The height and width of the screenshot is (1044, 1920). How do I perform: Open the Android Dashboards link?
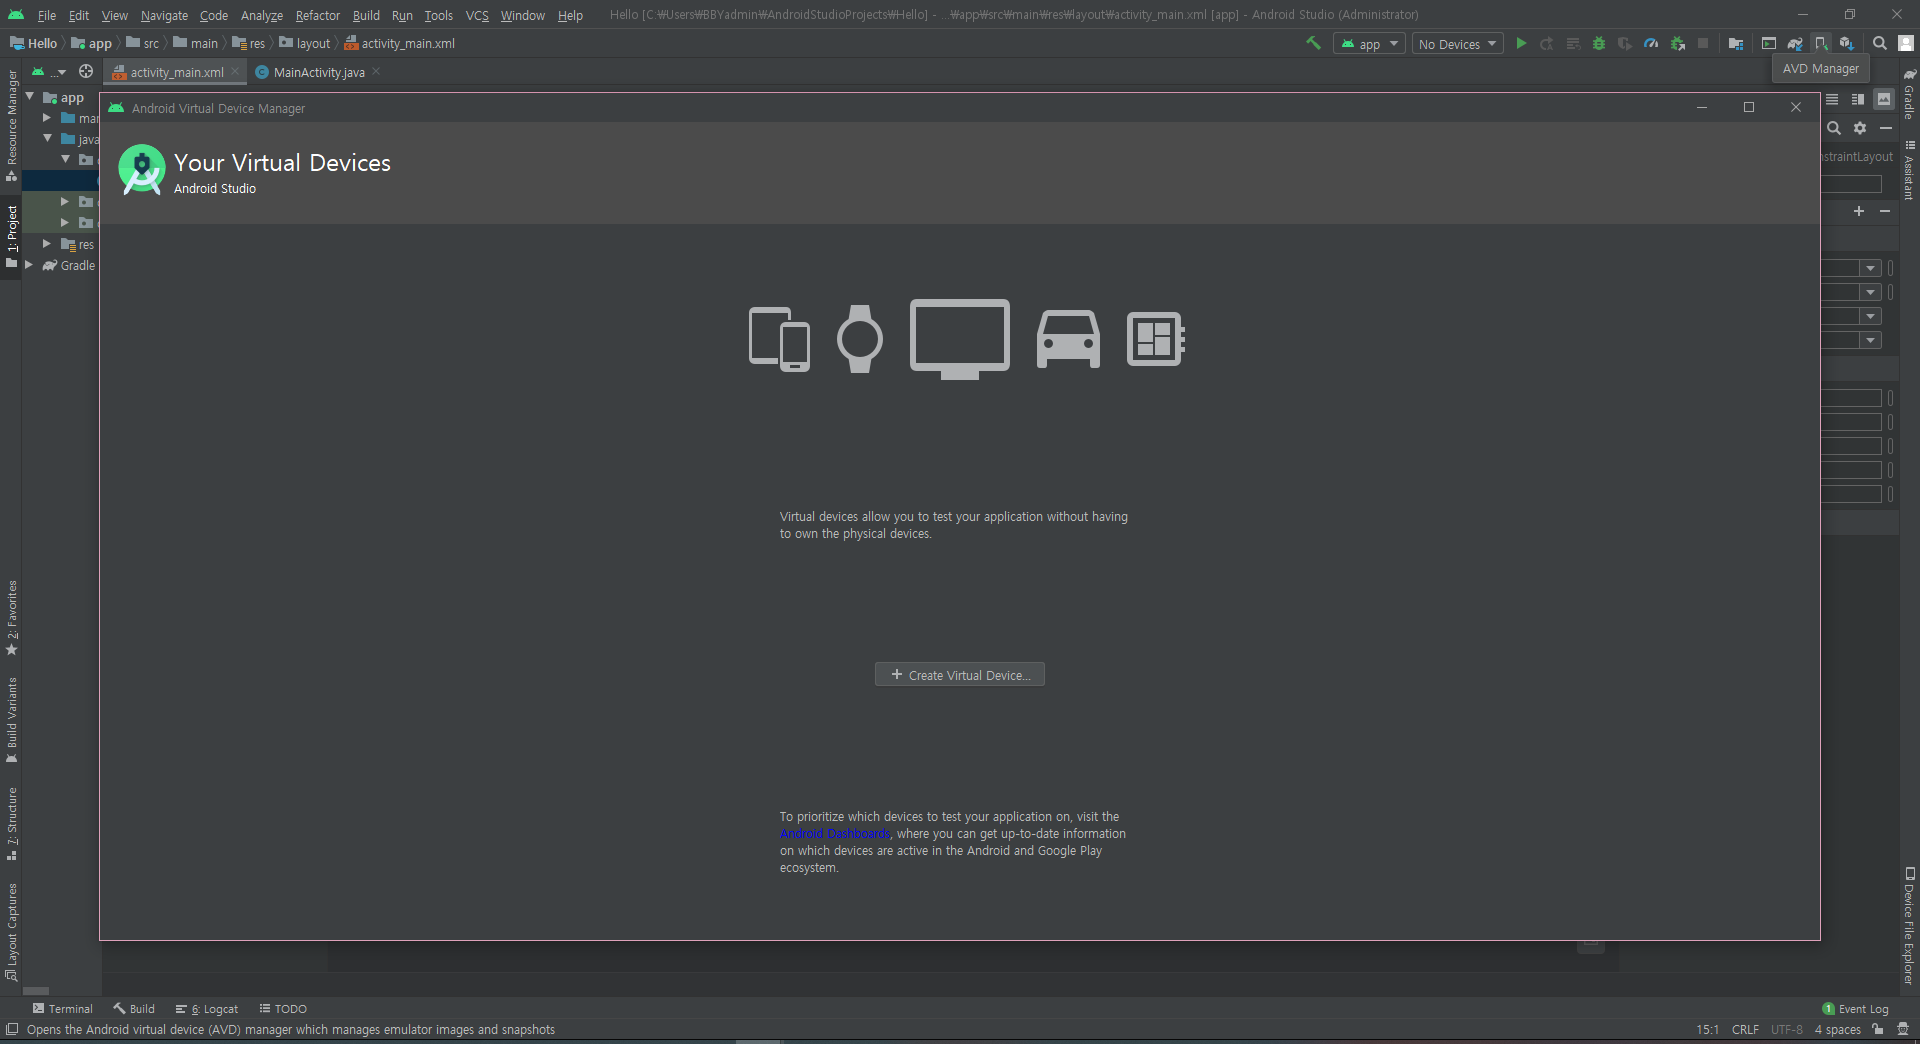tap(836, 834)
